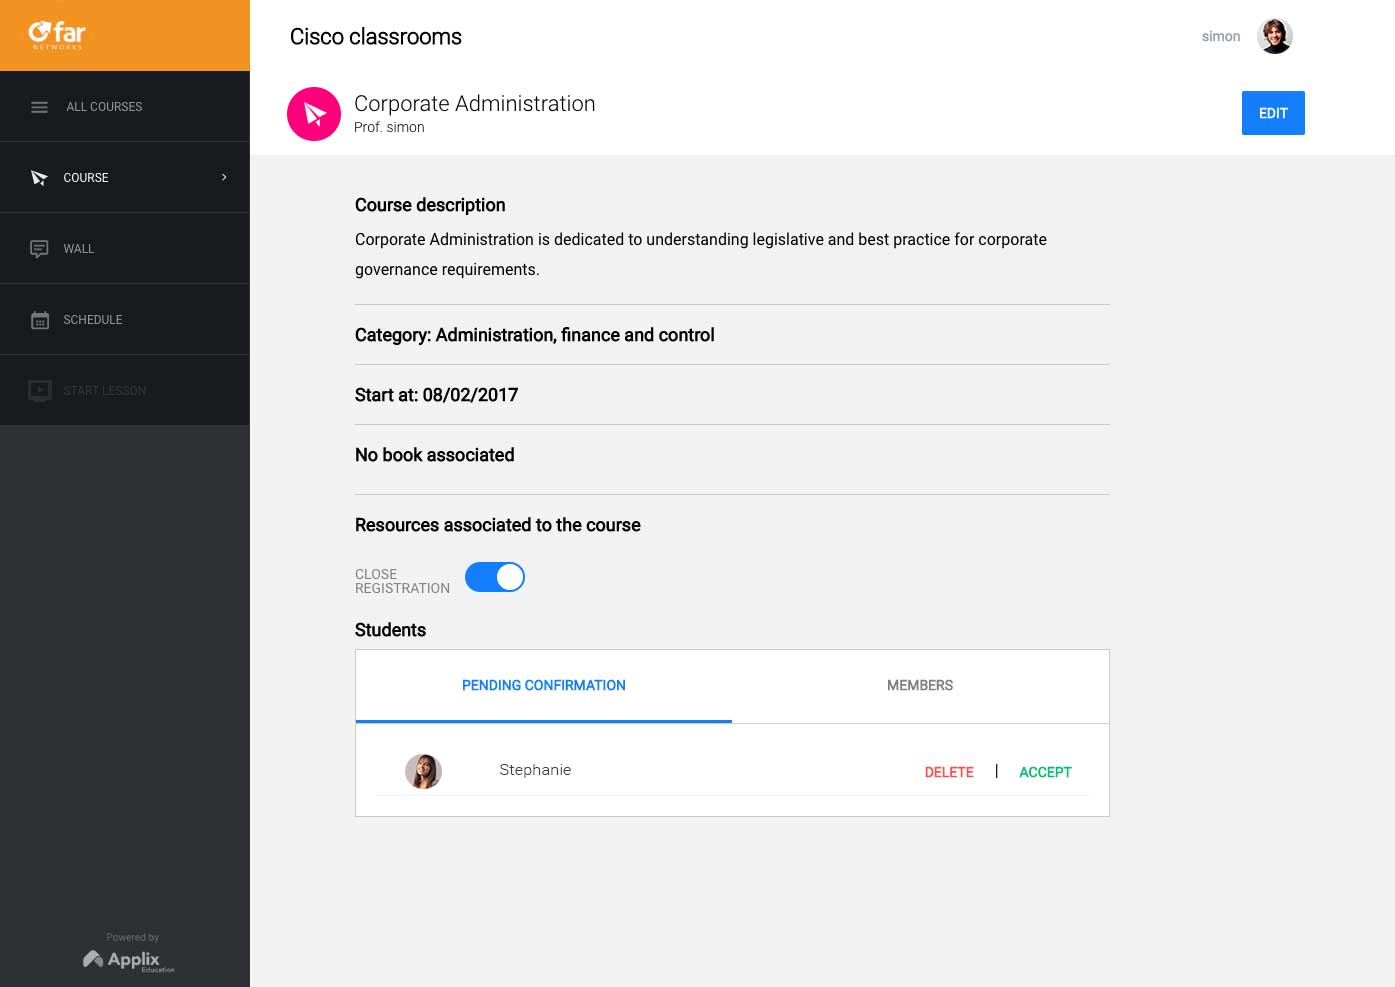Click the Course description heading
Image resolution: width=1395 pixels, height=987 pixels.
[430, 205]
